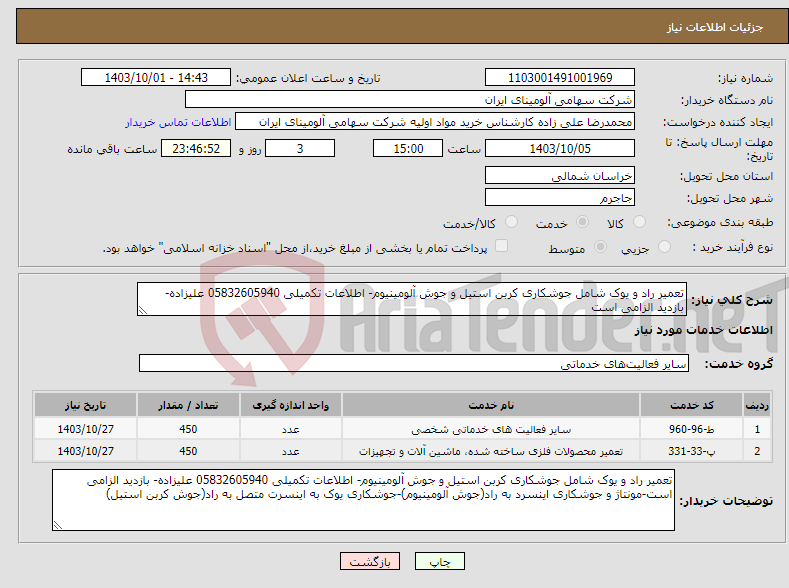Screen dimensions: 789x588
Task: Click the unit عدد in row 2
Action: (291, 451)
